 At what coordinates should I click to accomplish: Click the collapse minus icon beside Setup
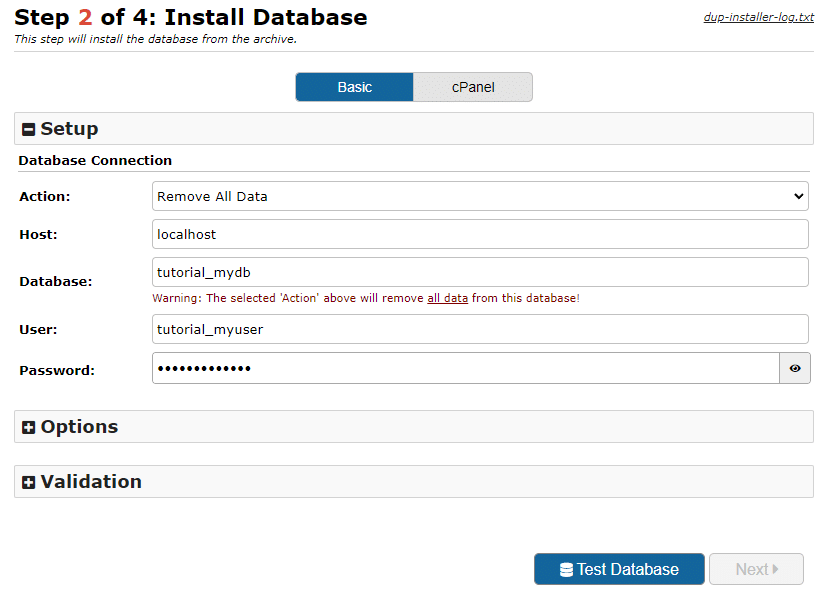click(27, 128)
